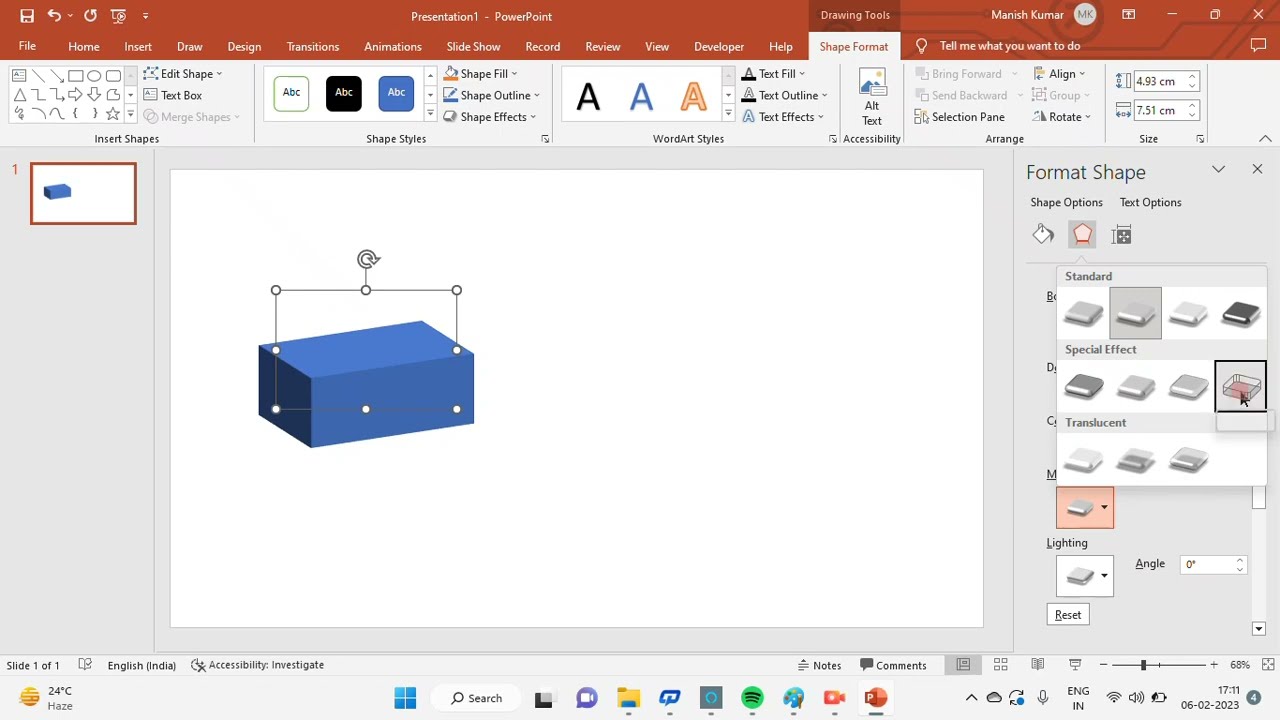Select the Effects pentagon icon

pyautogui.click(x=1082, y=235)
